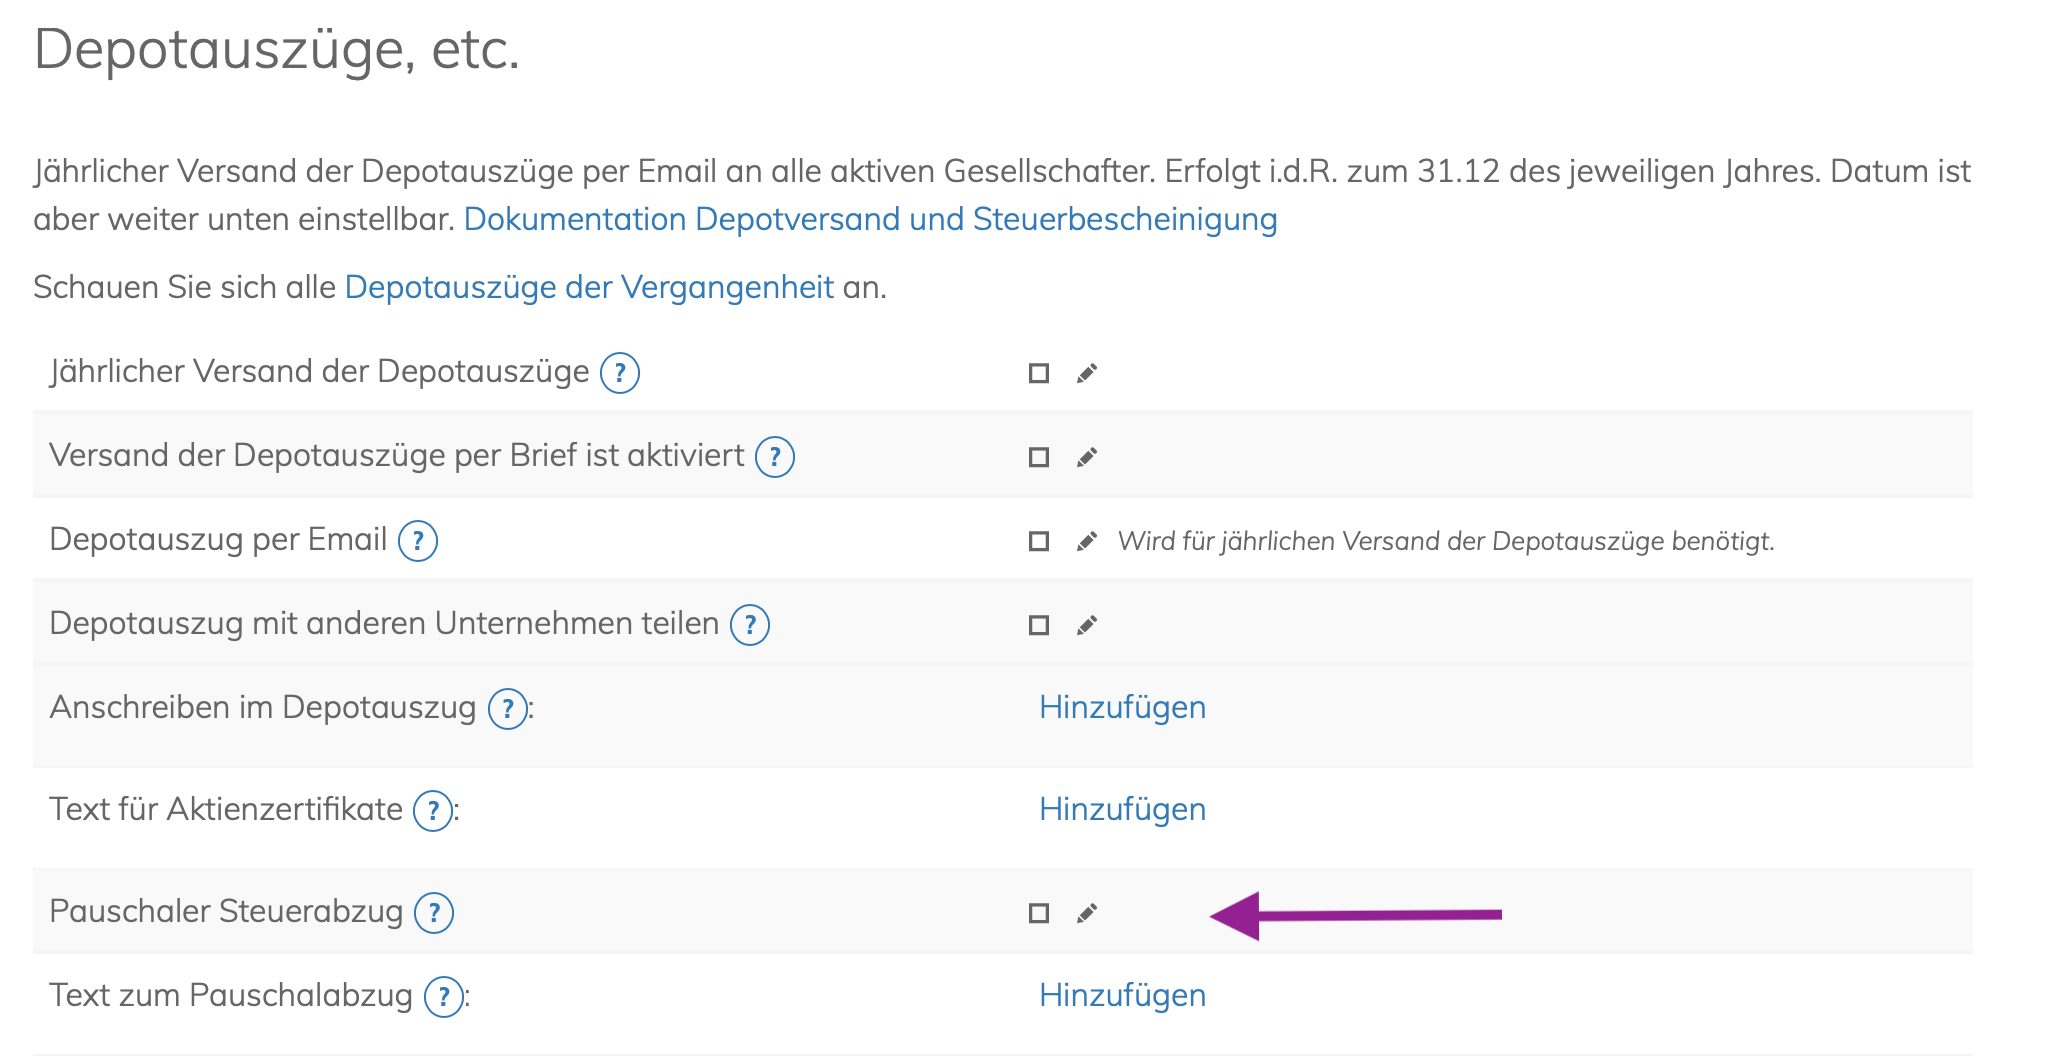Show help for Depotauszug mit anderen Unternehmen teilen
The width and height of the screenshot is (2054, 1062).
pyautogui.click(x=749, y=625)
